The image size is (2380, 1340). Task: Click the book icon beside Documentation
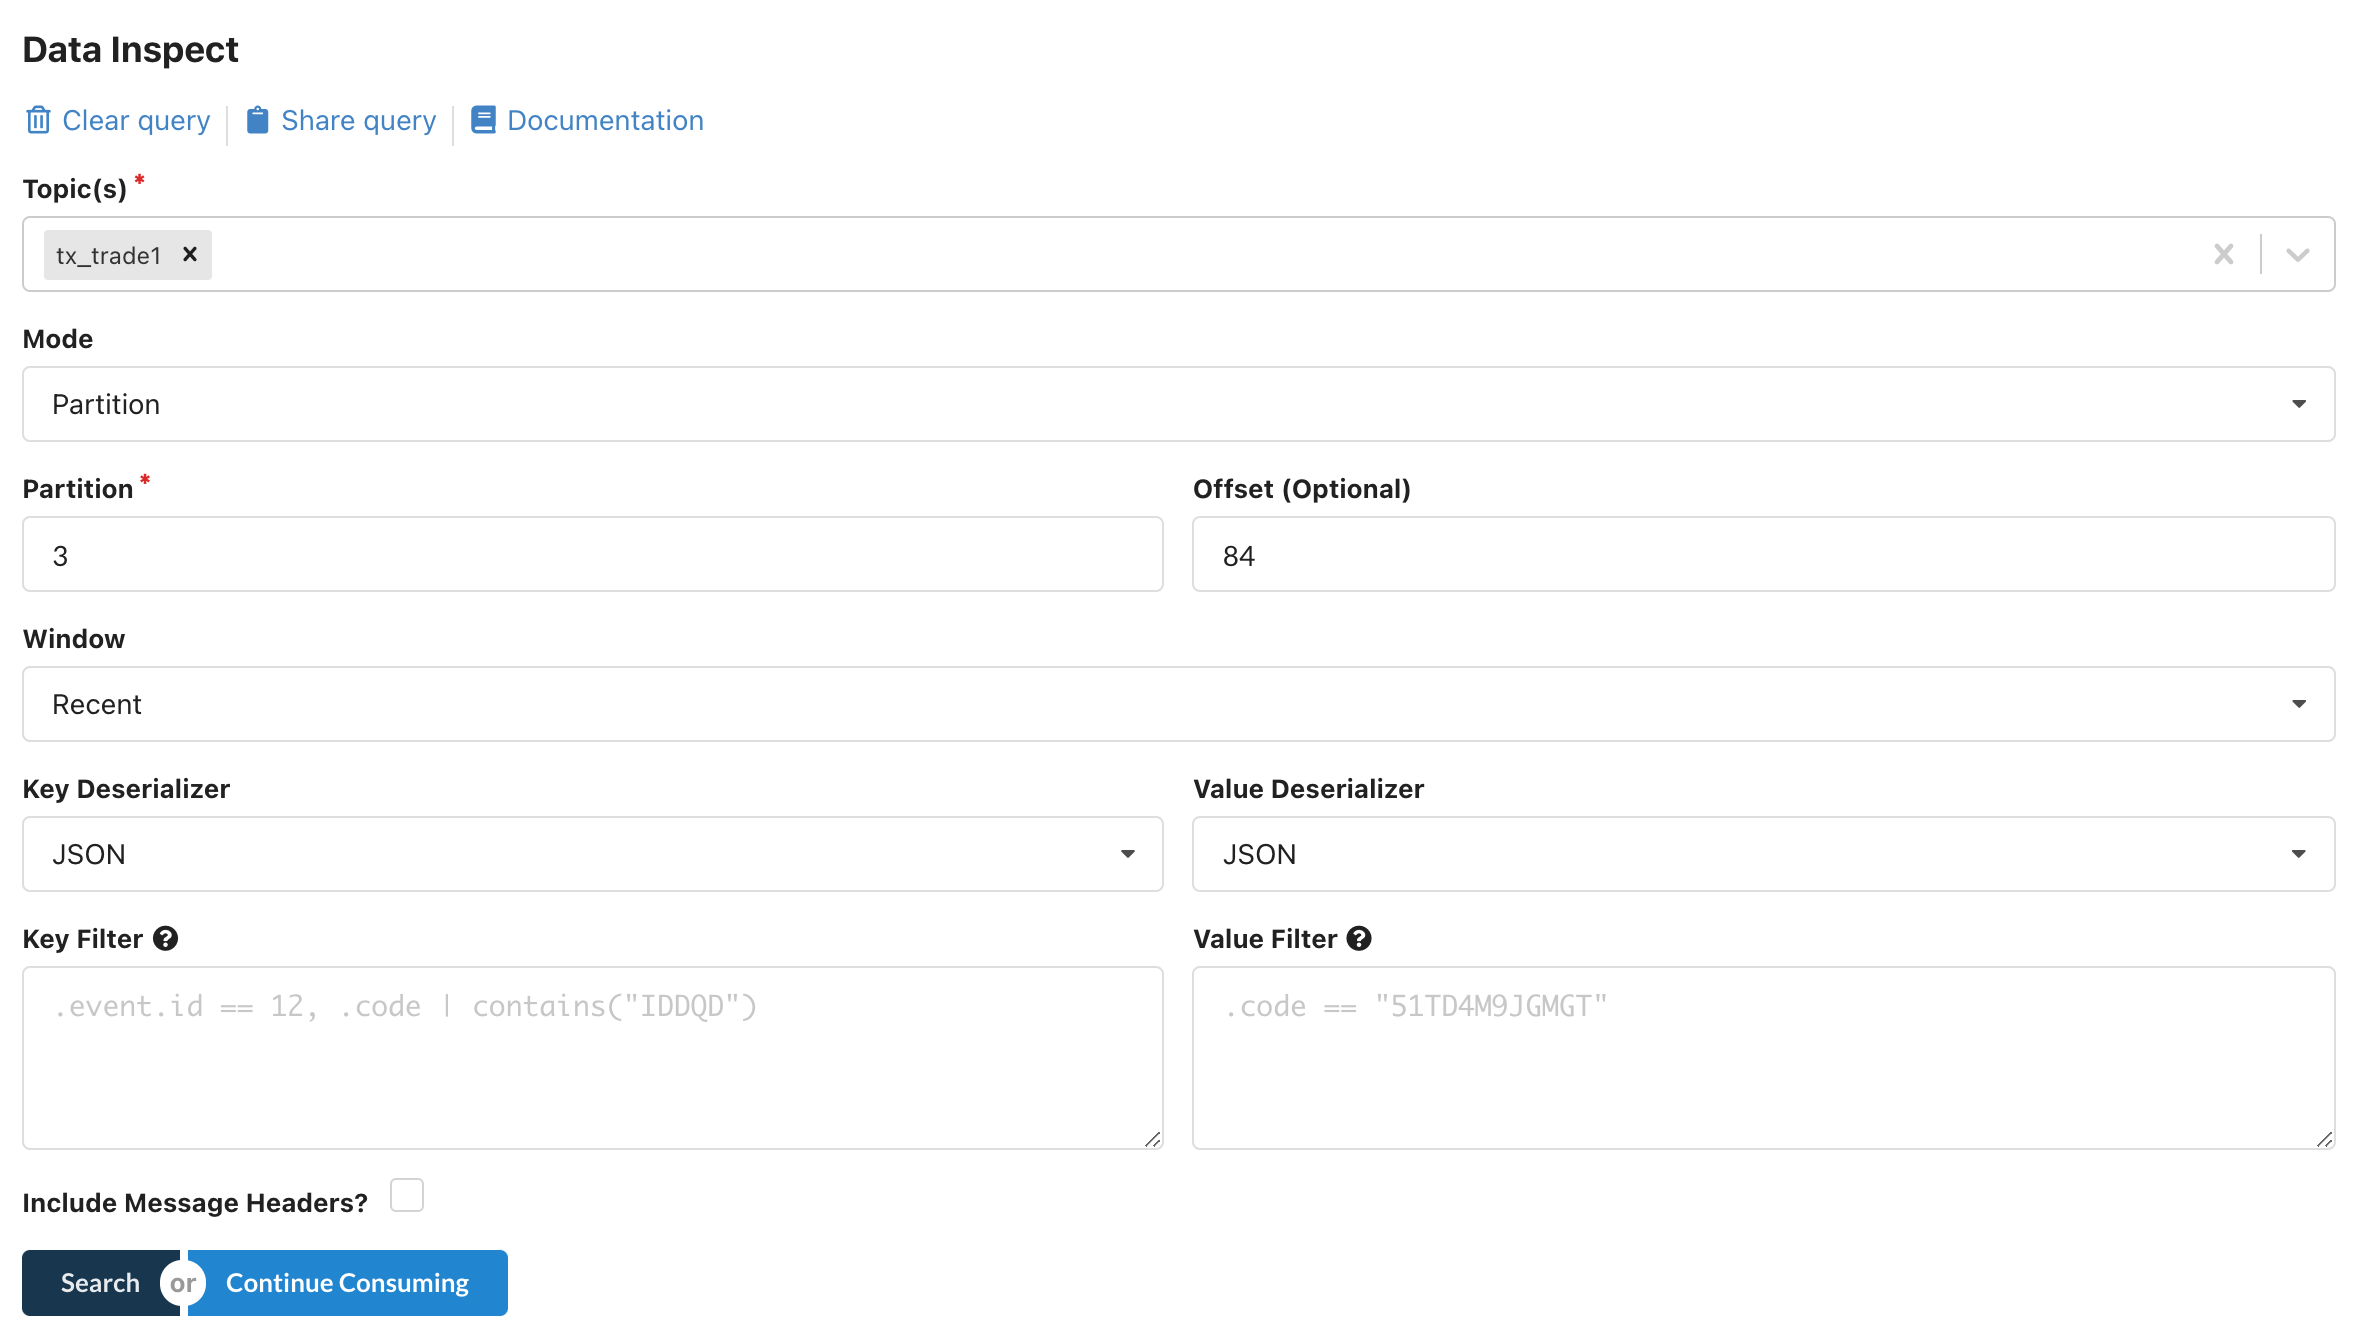(483, 119)
